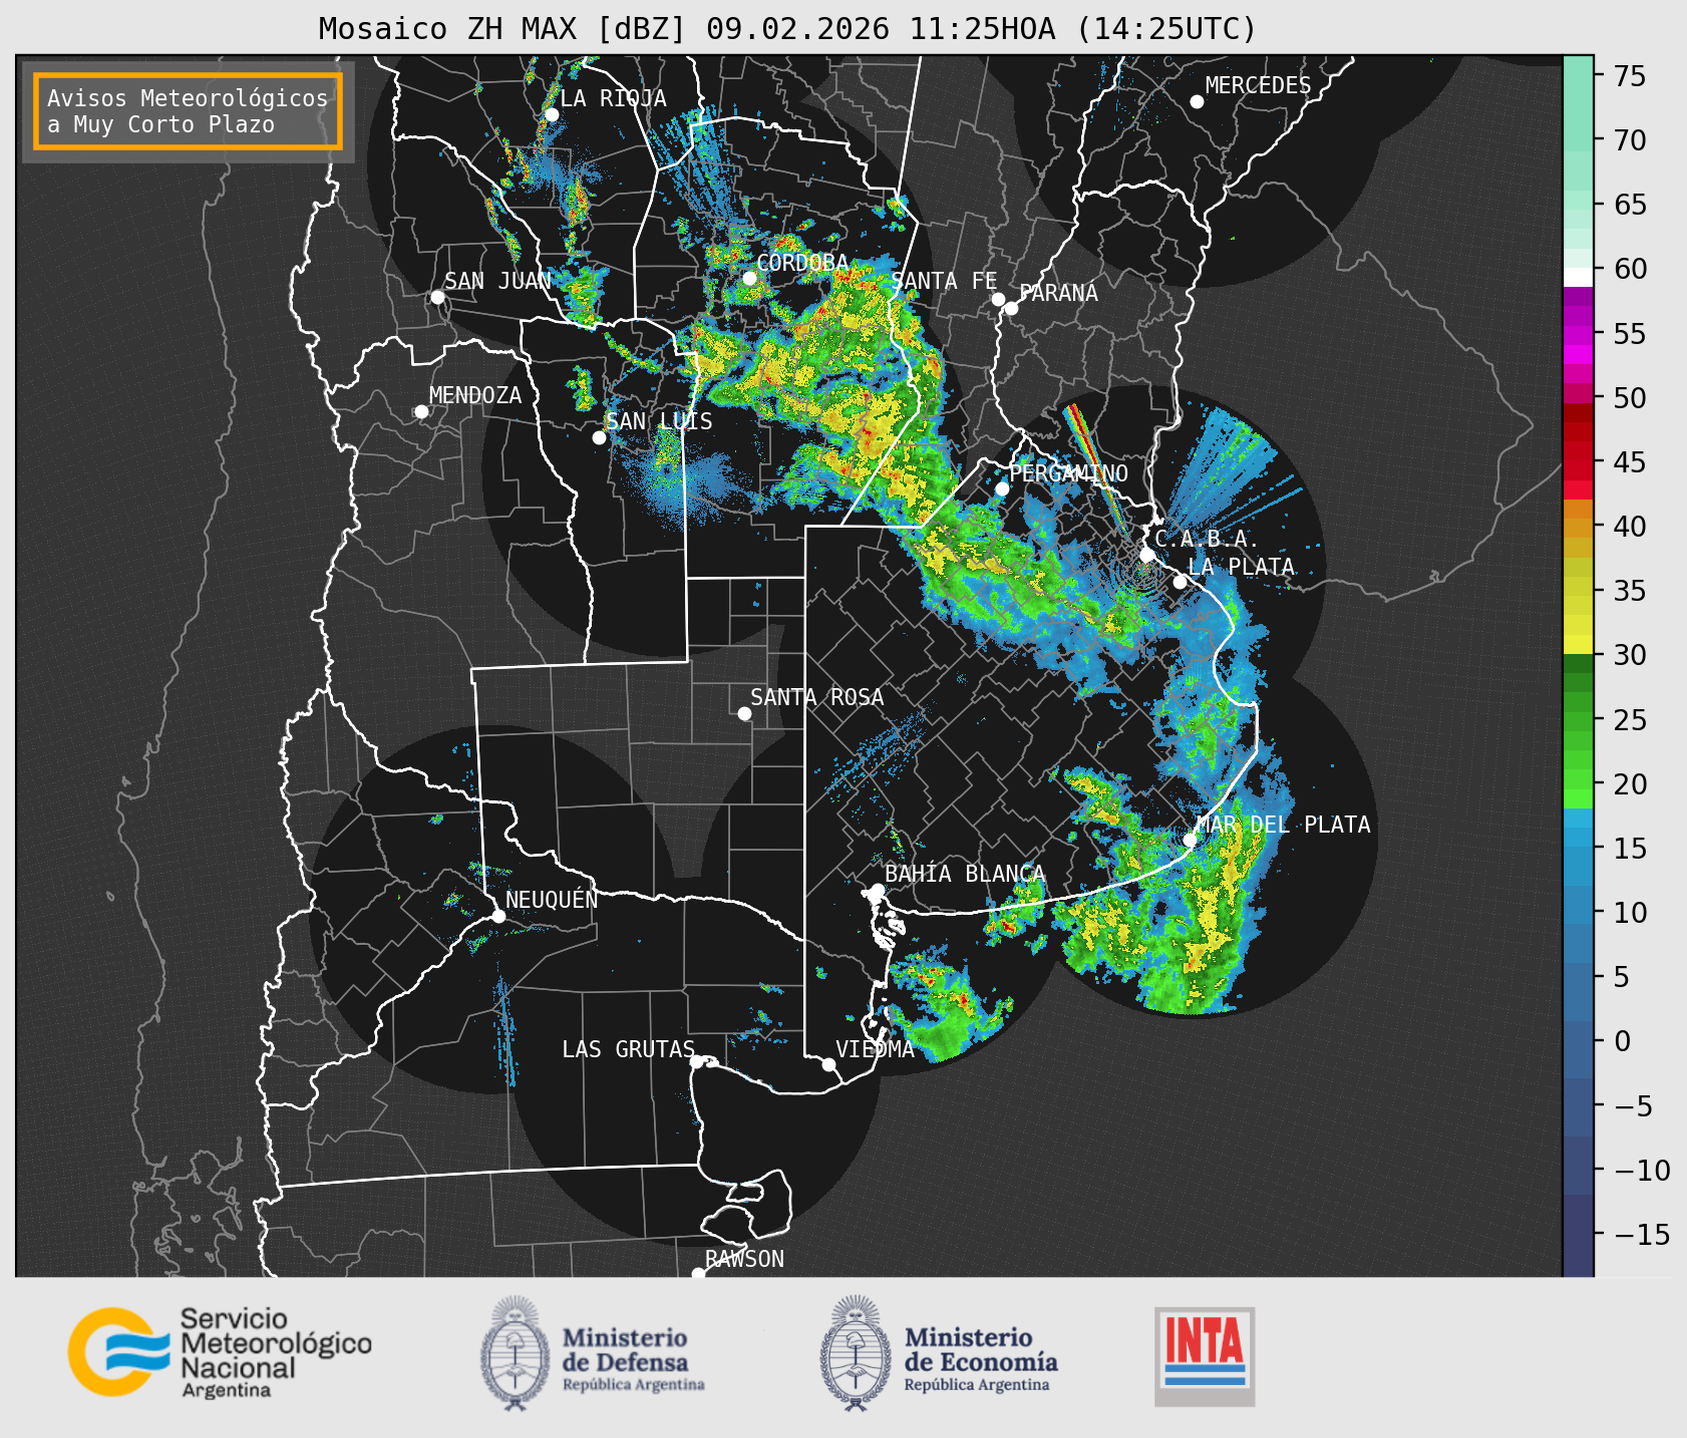Click the MENDOZA label text
Viewport: 1687px width, 1438px height.
pos(475,396)
